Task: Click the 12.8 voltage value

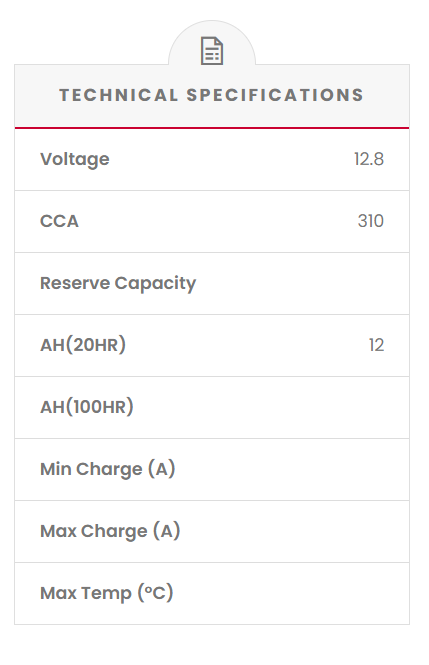Action: (x=369, y=159)
